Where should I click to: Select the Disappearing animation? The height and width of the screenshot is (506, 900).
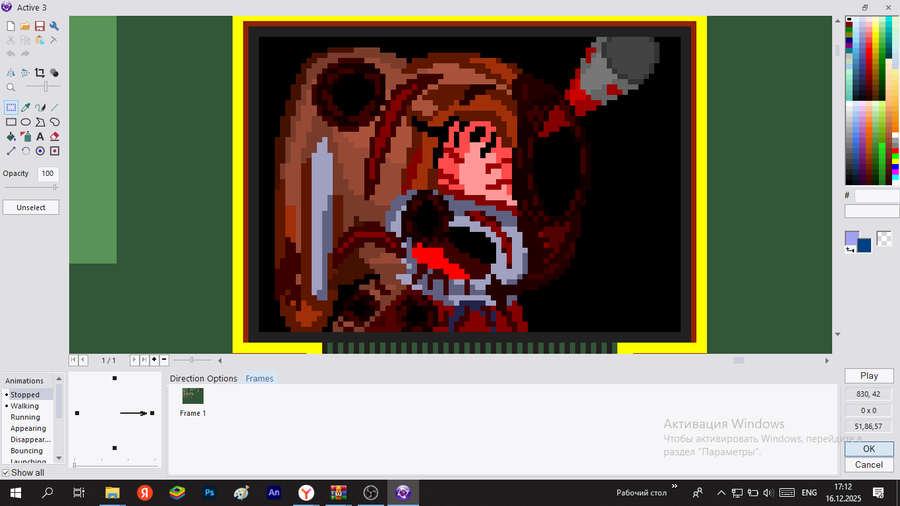pos(30,439)
